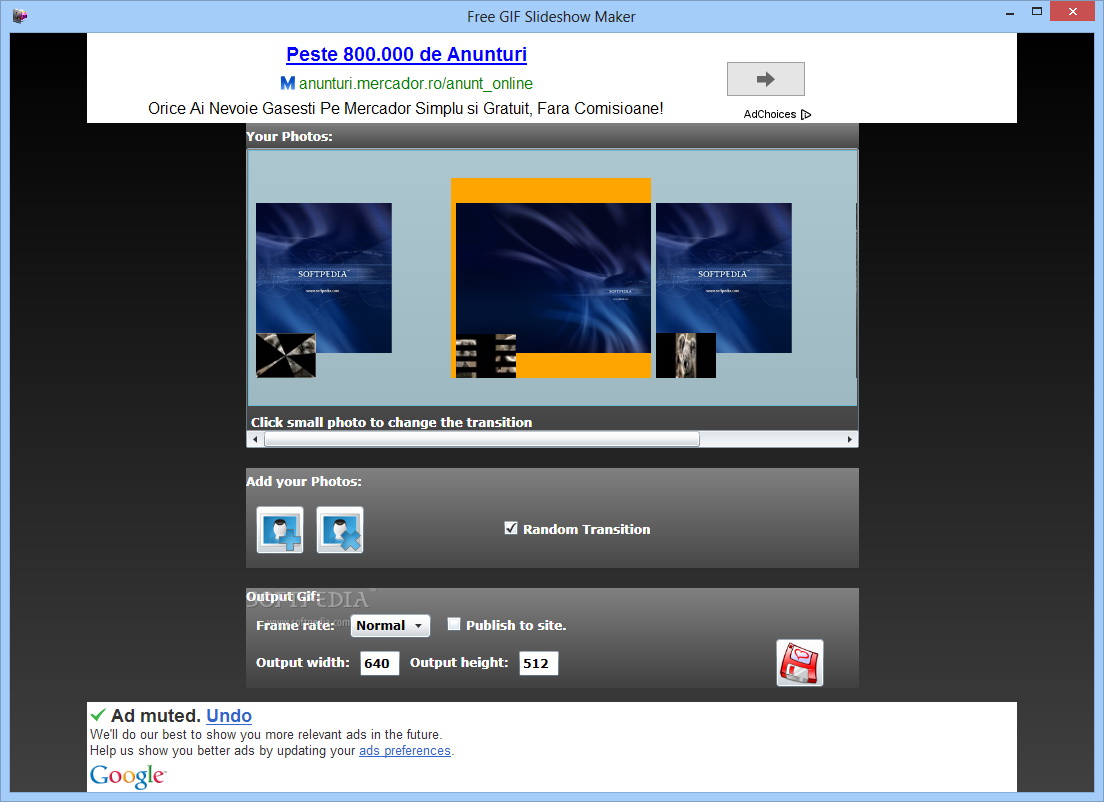This screenshot has width=1104, height=802.
Task: Toggle the Random Transition checkbox
Action: pyautogui.click(x=511, y=528)
